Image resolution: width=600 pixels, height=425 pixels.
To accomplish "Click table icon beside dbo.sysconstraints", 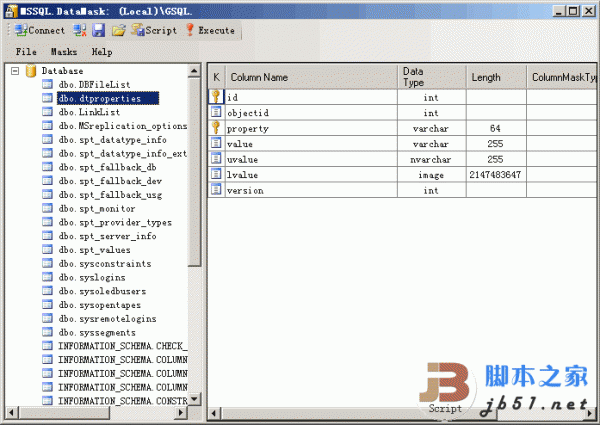I will pos(47,263).
